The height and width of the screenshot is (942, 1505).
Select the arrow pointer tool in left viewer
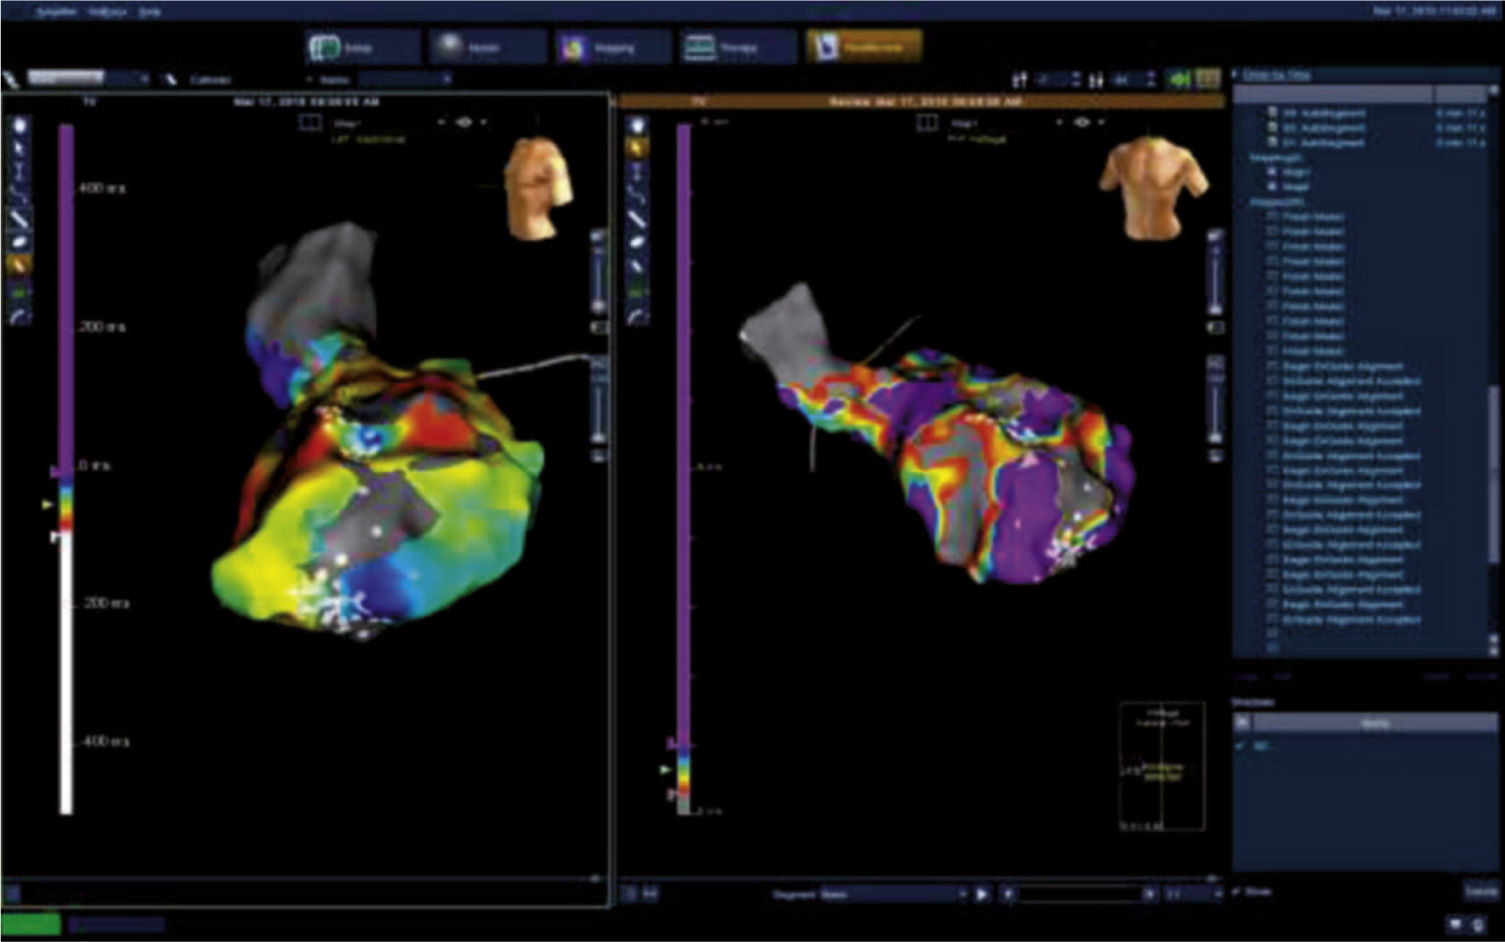point(19,147)
